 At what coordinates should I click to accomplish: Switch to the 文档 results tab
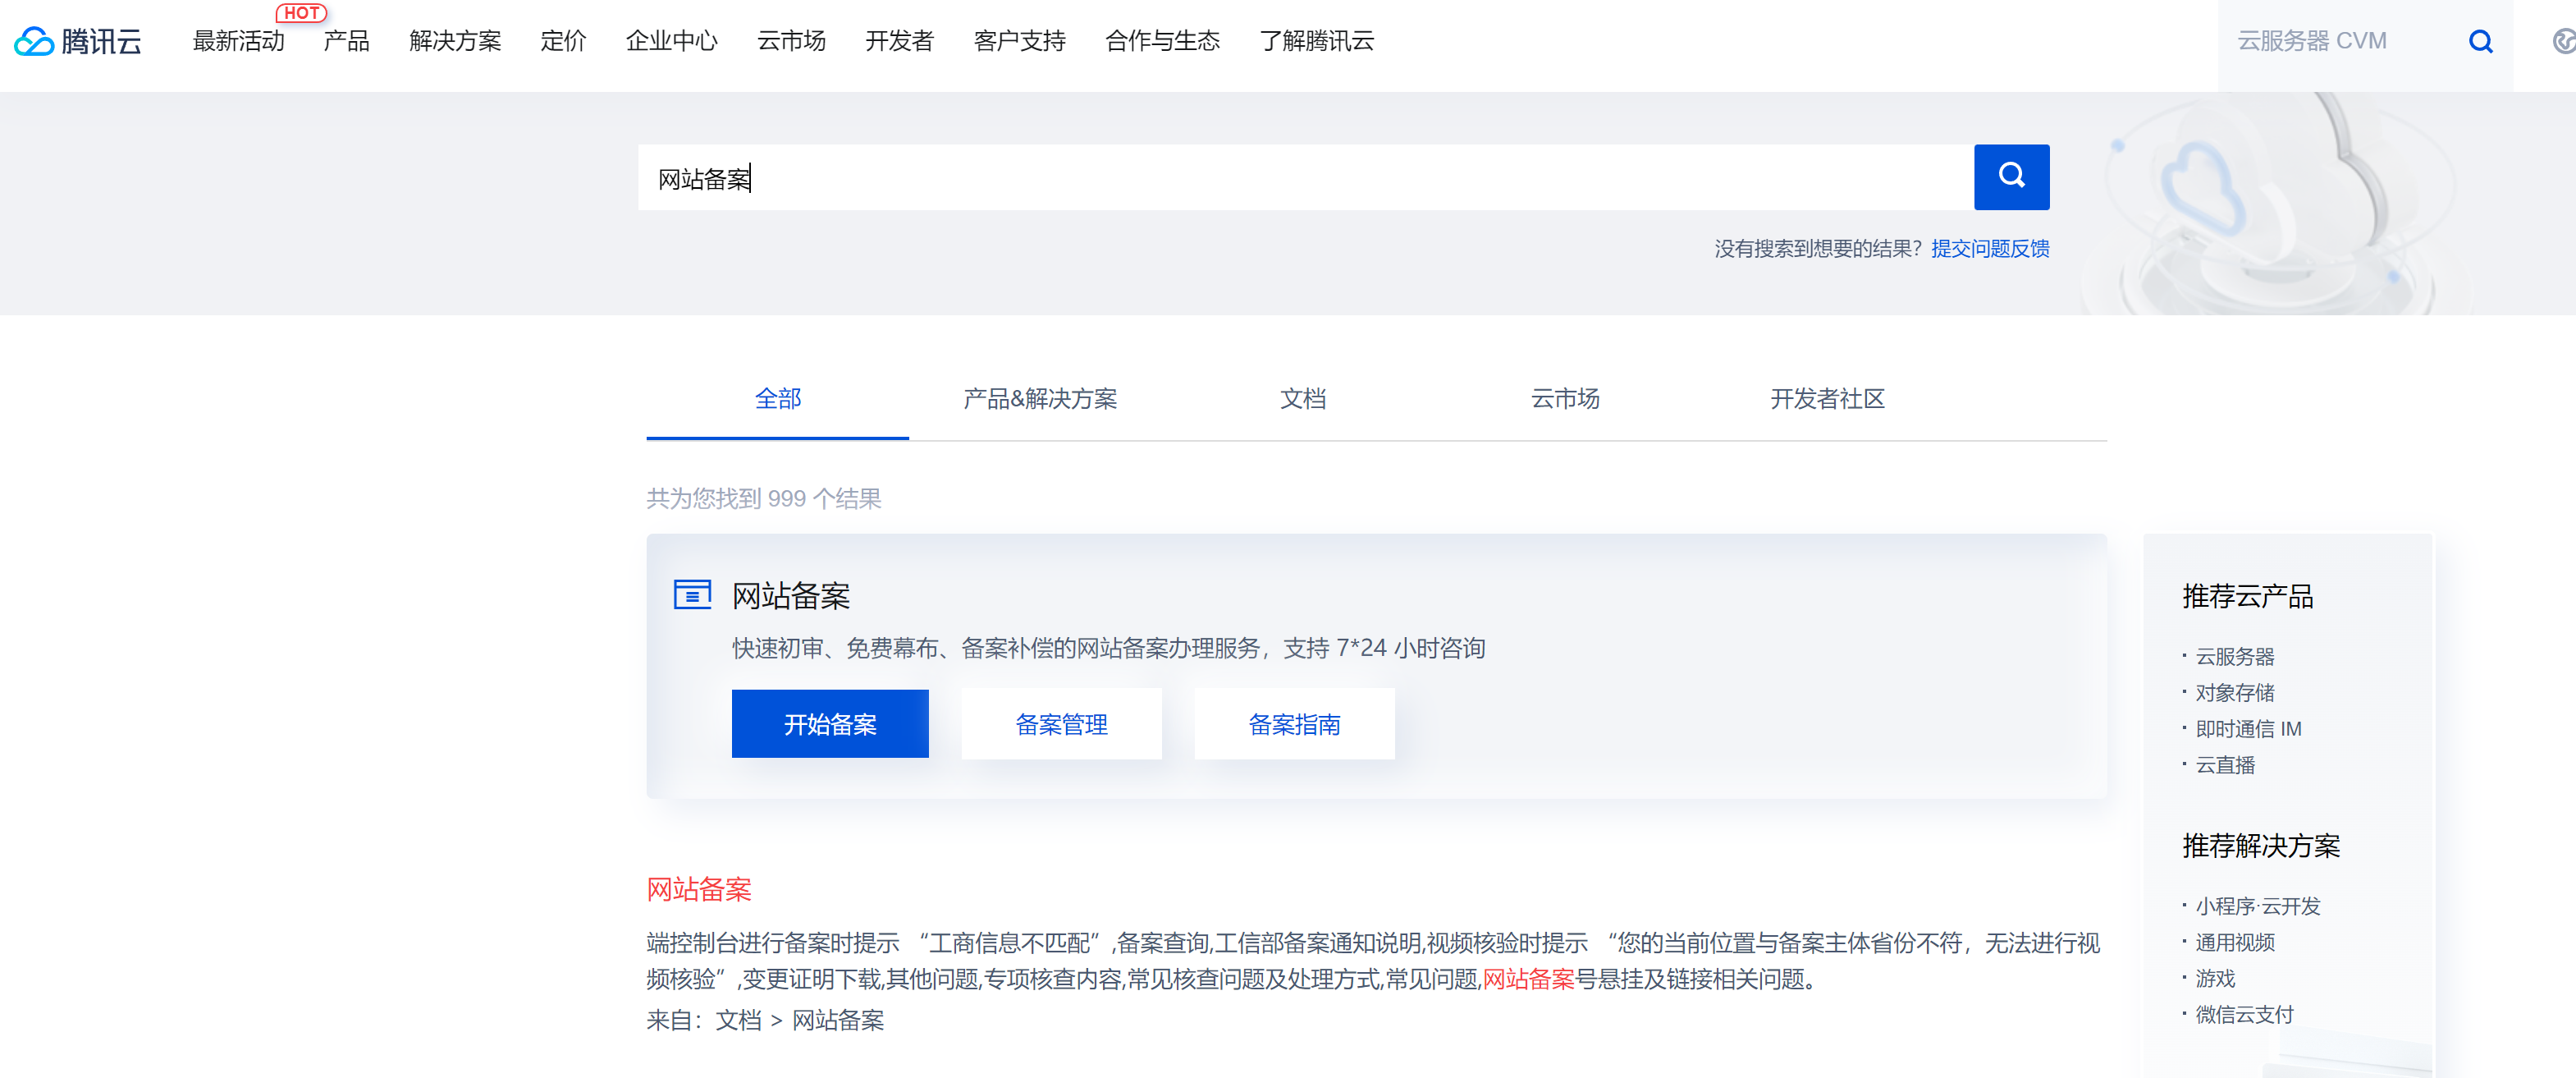coord(1304,399)
